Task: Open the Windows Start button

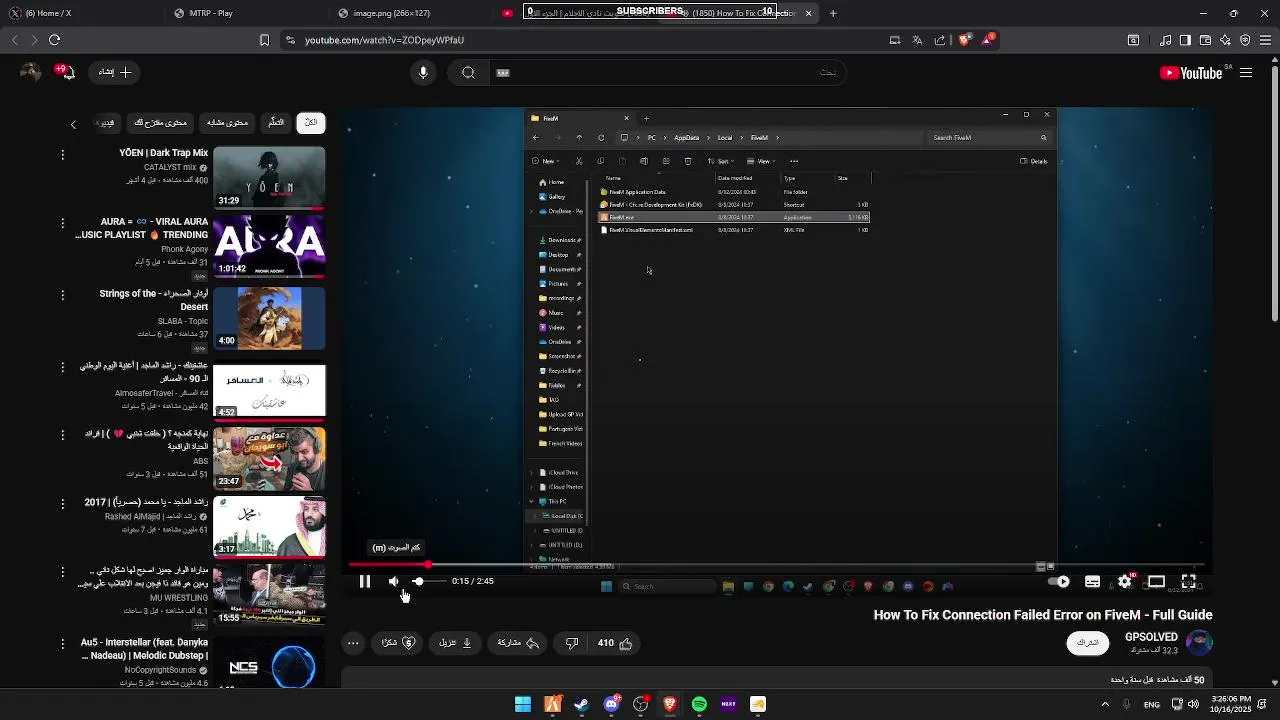Action: pyautogui.click(x=523, y=704)
